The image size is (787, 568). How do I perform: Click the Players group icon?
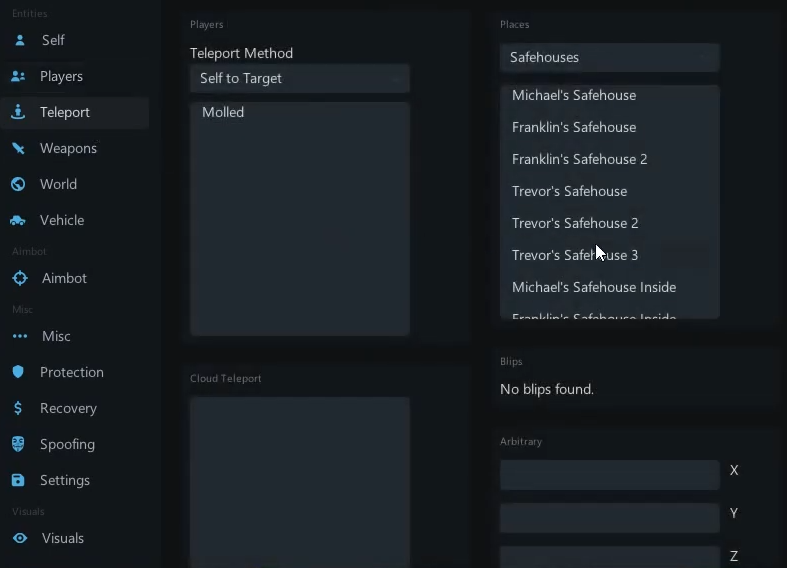pos(18,76)
